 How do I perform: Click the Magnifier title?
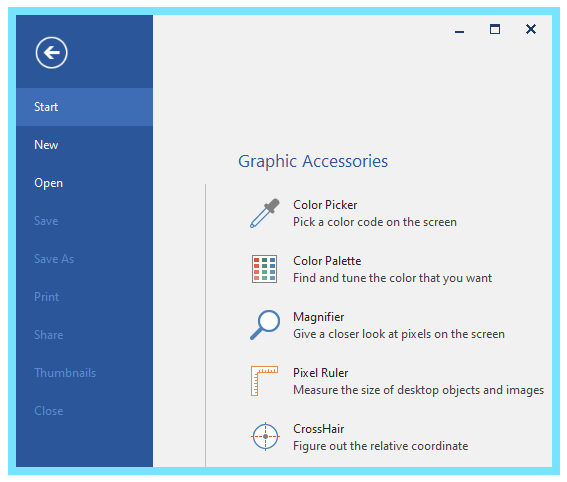[x=318, y=317]
